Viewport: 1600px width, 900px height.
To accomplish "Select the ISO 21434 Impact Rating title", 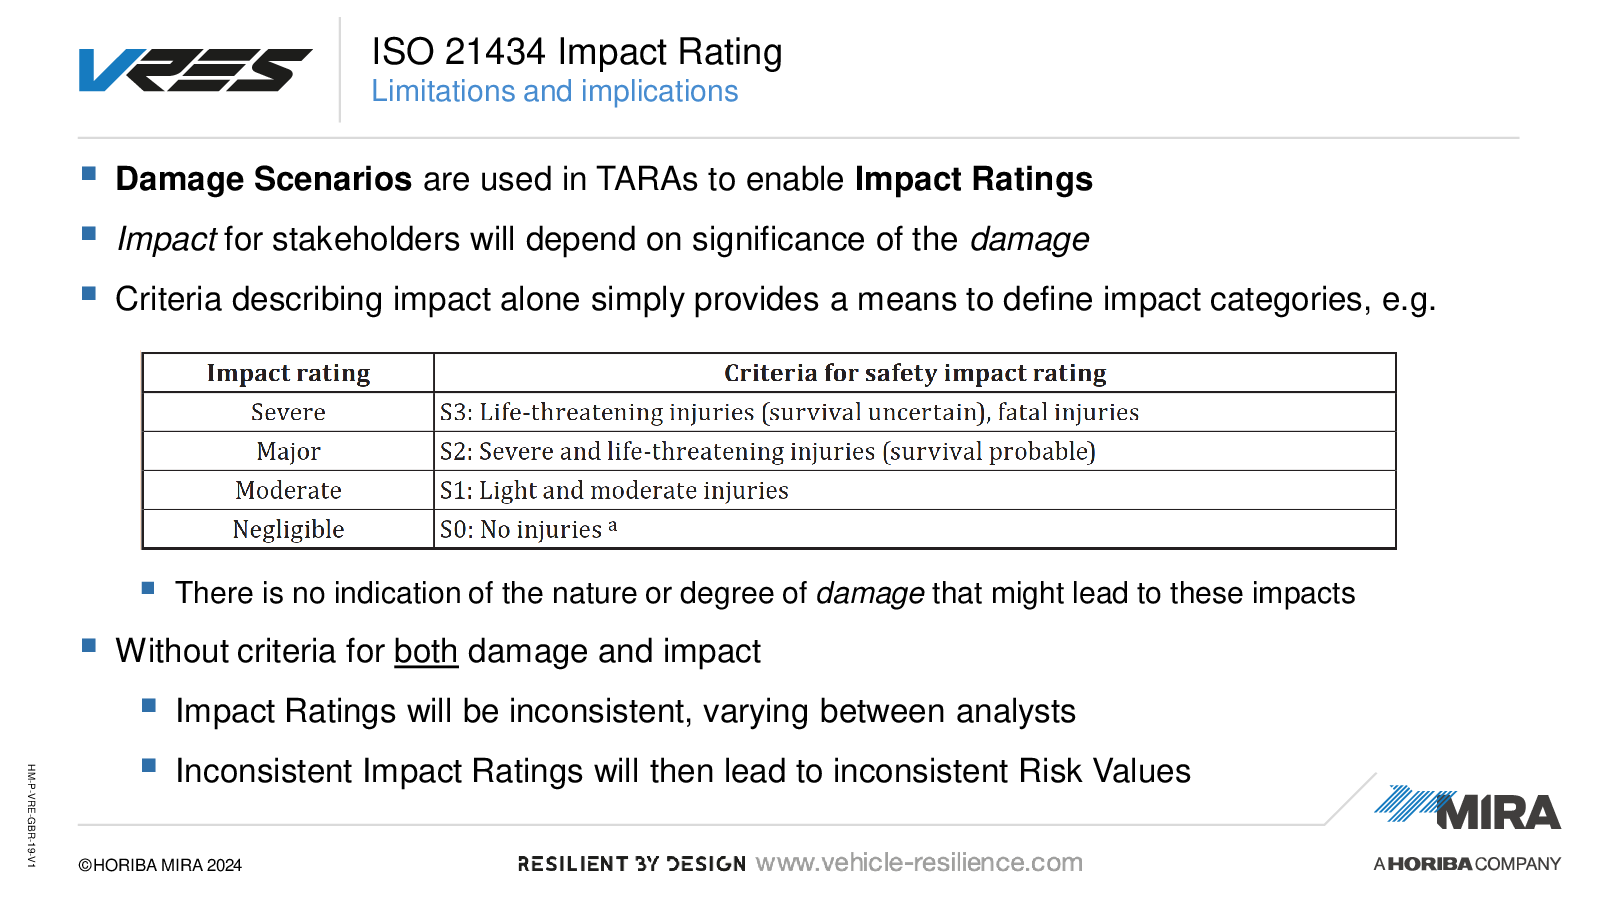I will 576,52.
